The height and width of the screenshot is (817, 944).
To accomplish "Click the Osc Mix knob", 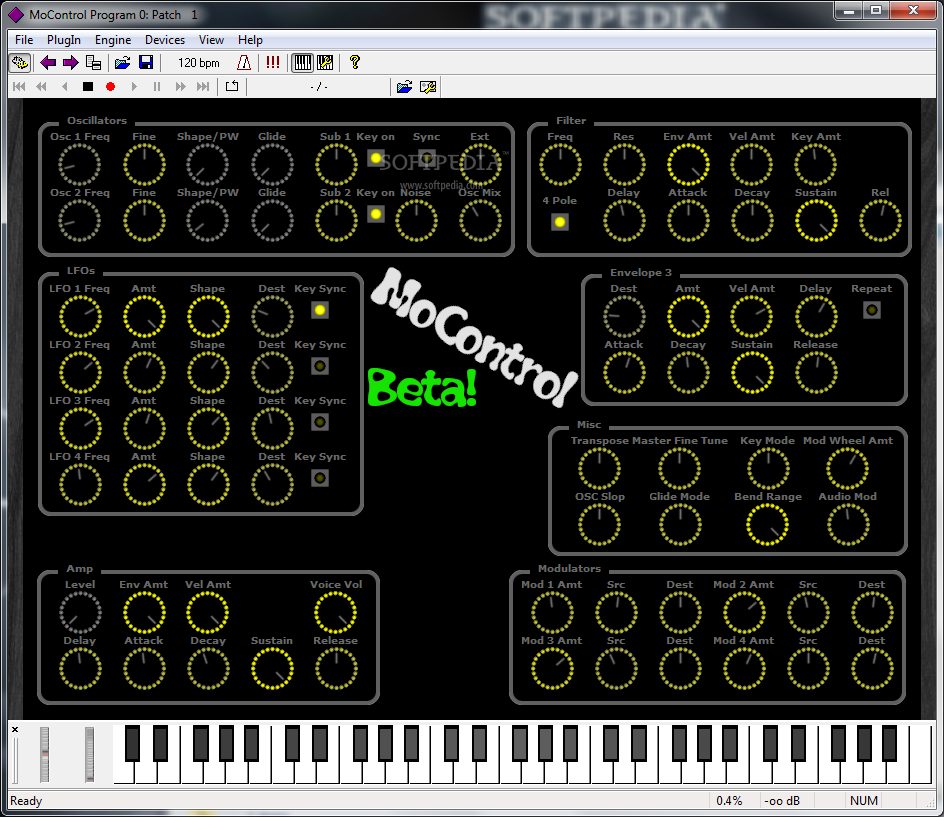I will (480, 221).
